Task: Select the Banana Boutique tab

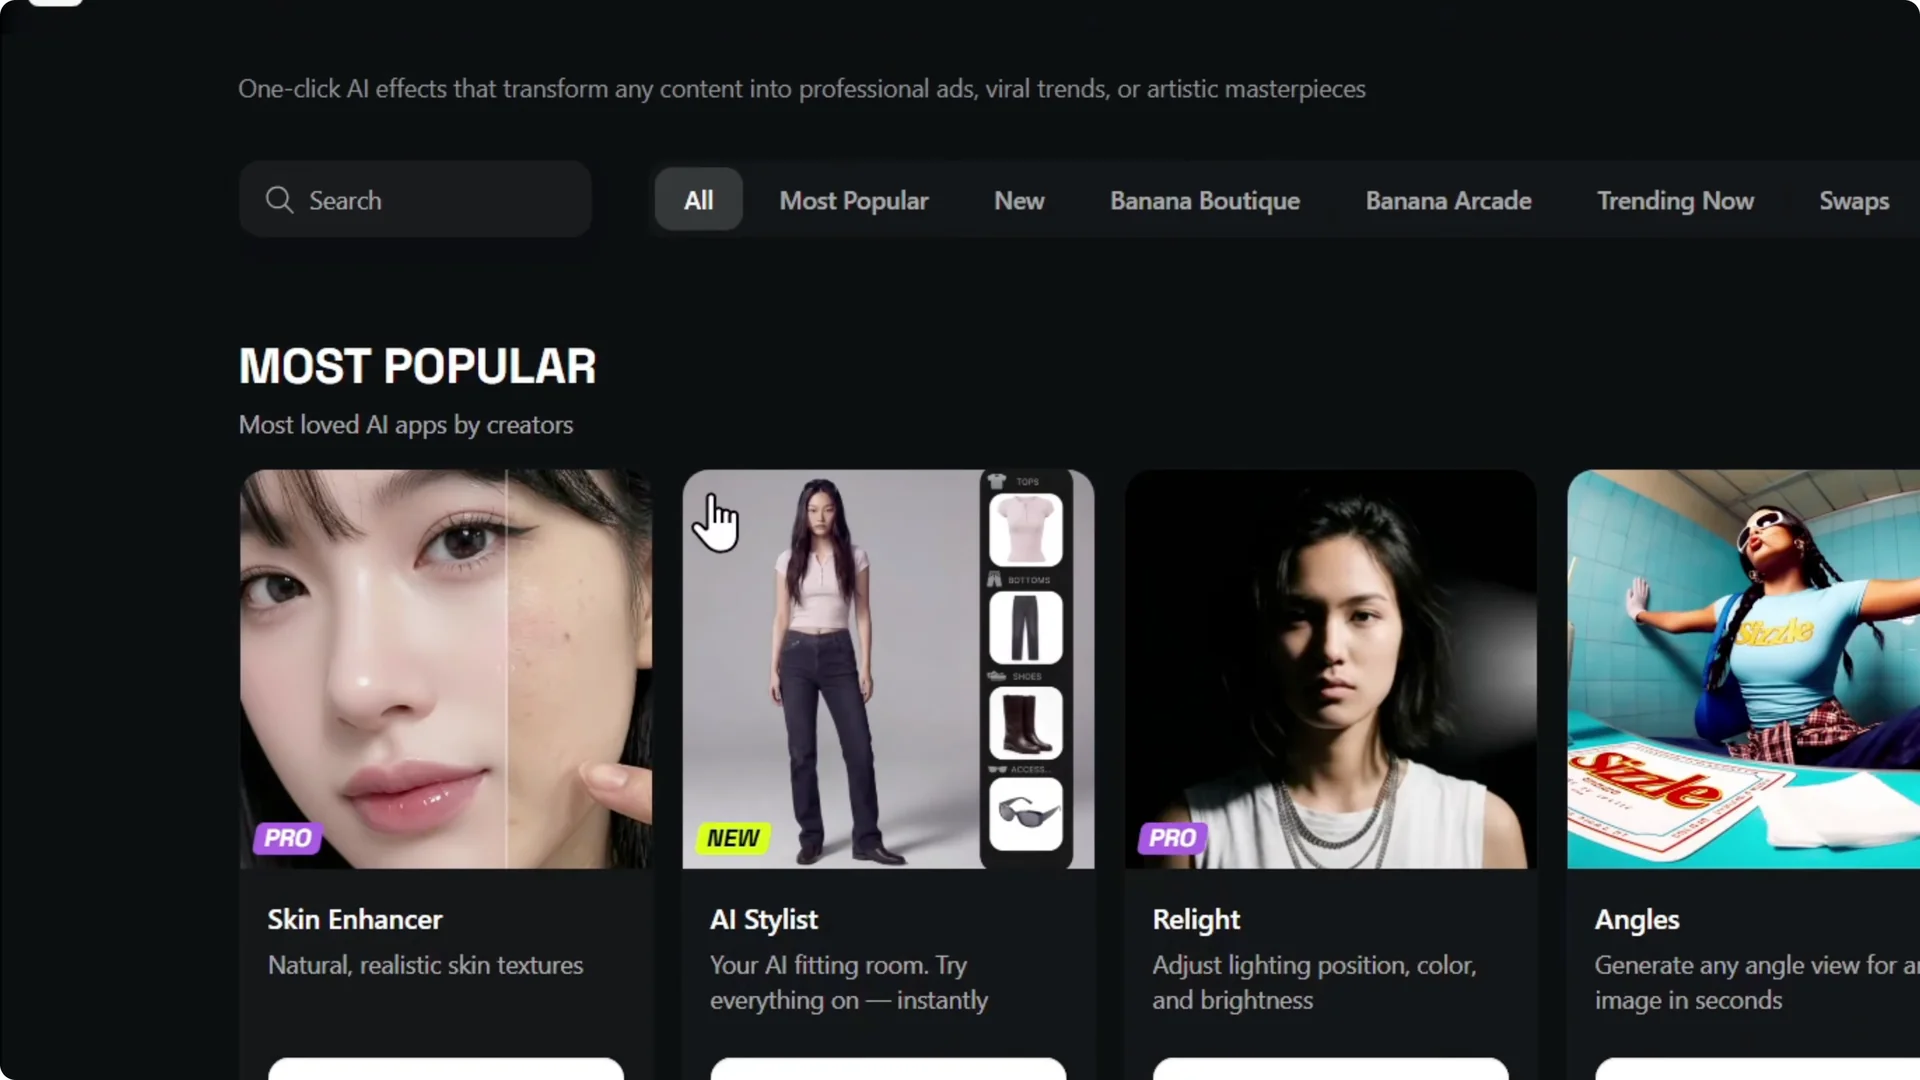Action: pos(1204,200)
